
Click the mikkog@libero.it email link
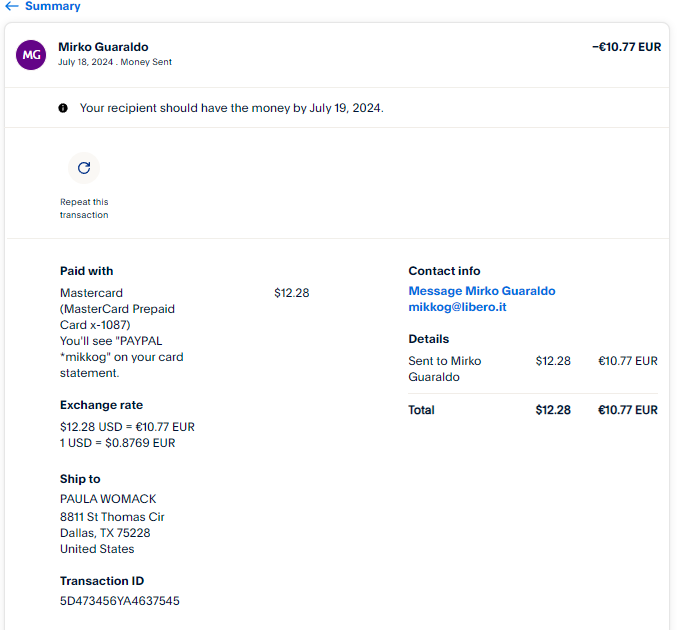coord(457,307)
